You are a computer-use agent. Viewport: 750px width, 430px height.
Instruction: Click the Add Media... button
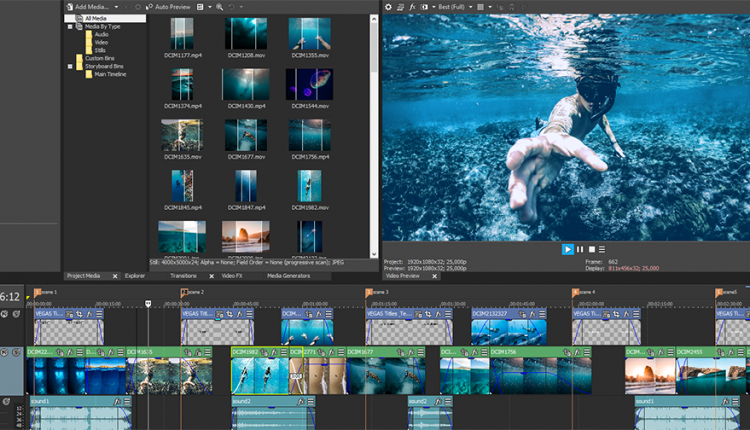pyautogui.click(x=87, y=7)
